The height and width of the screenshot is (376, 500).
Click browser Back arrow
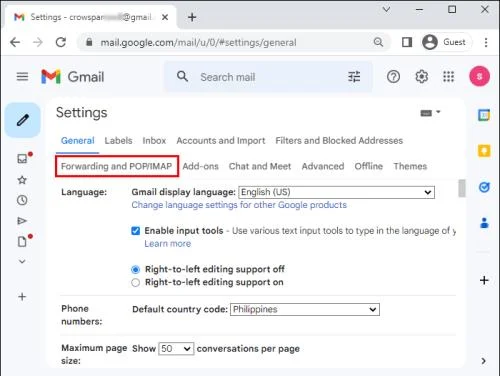tap(15, 42)
